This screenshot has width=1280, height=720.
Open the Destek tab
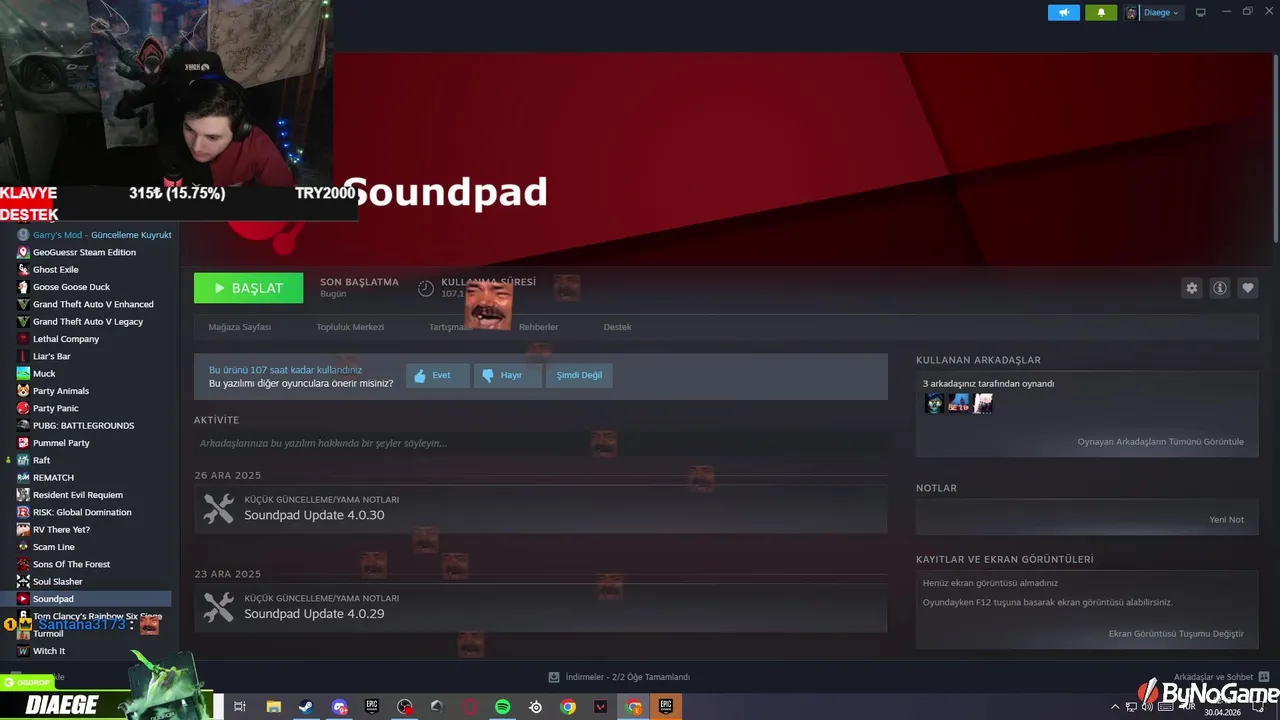point(617,327)
